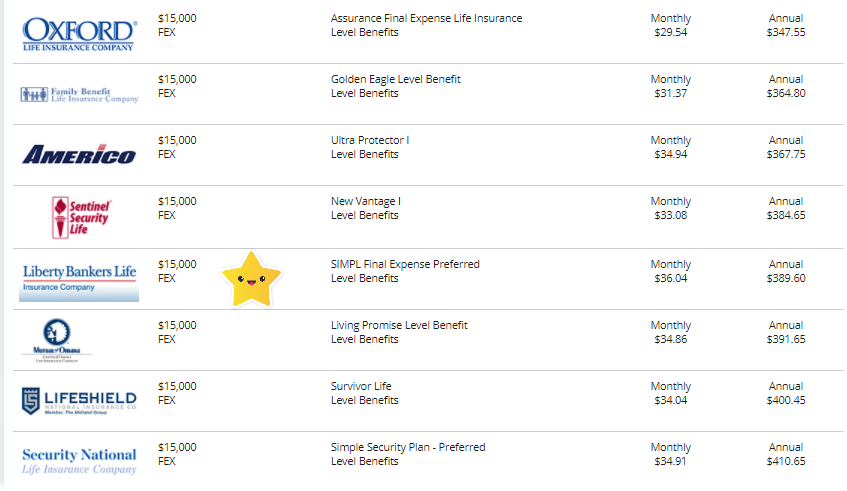This screenshot has height=491, width=847.
Task: Select the Family Benefit Life Insurance logo
Action: (x=79, y=95)
